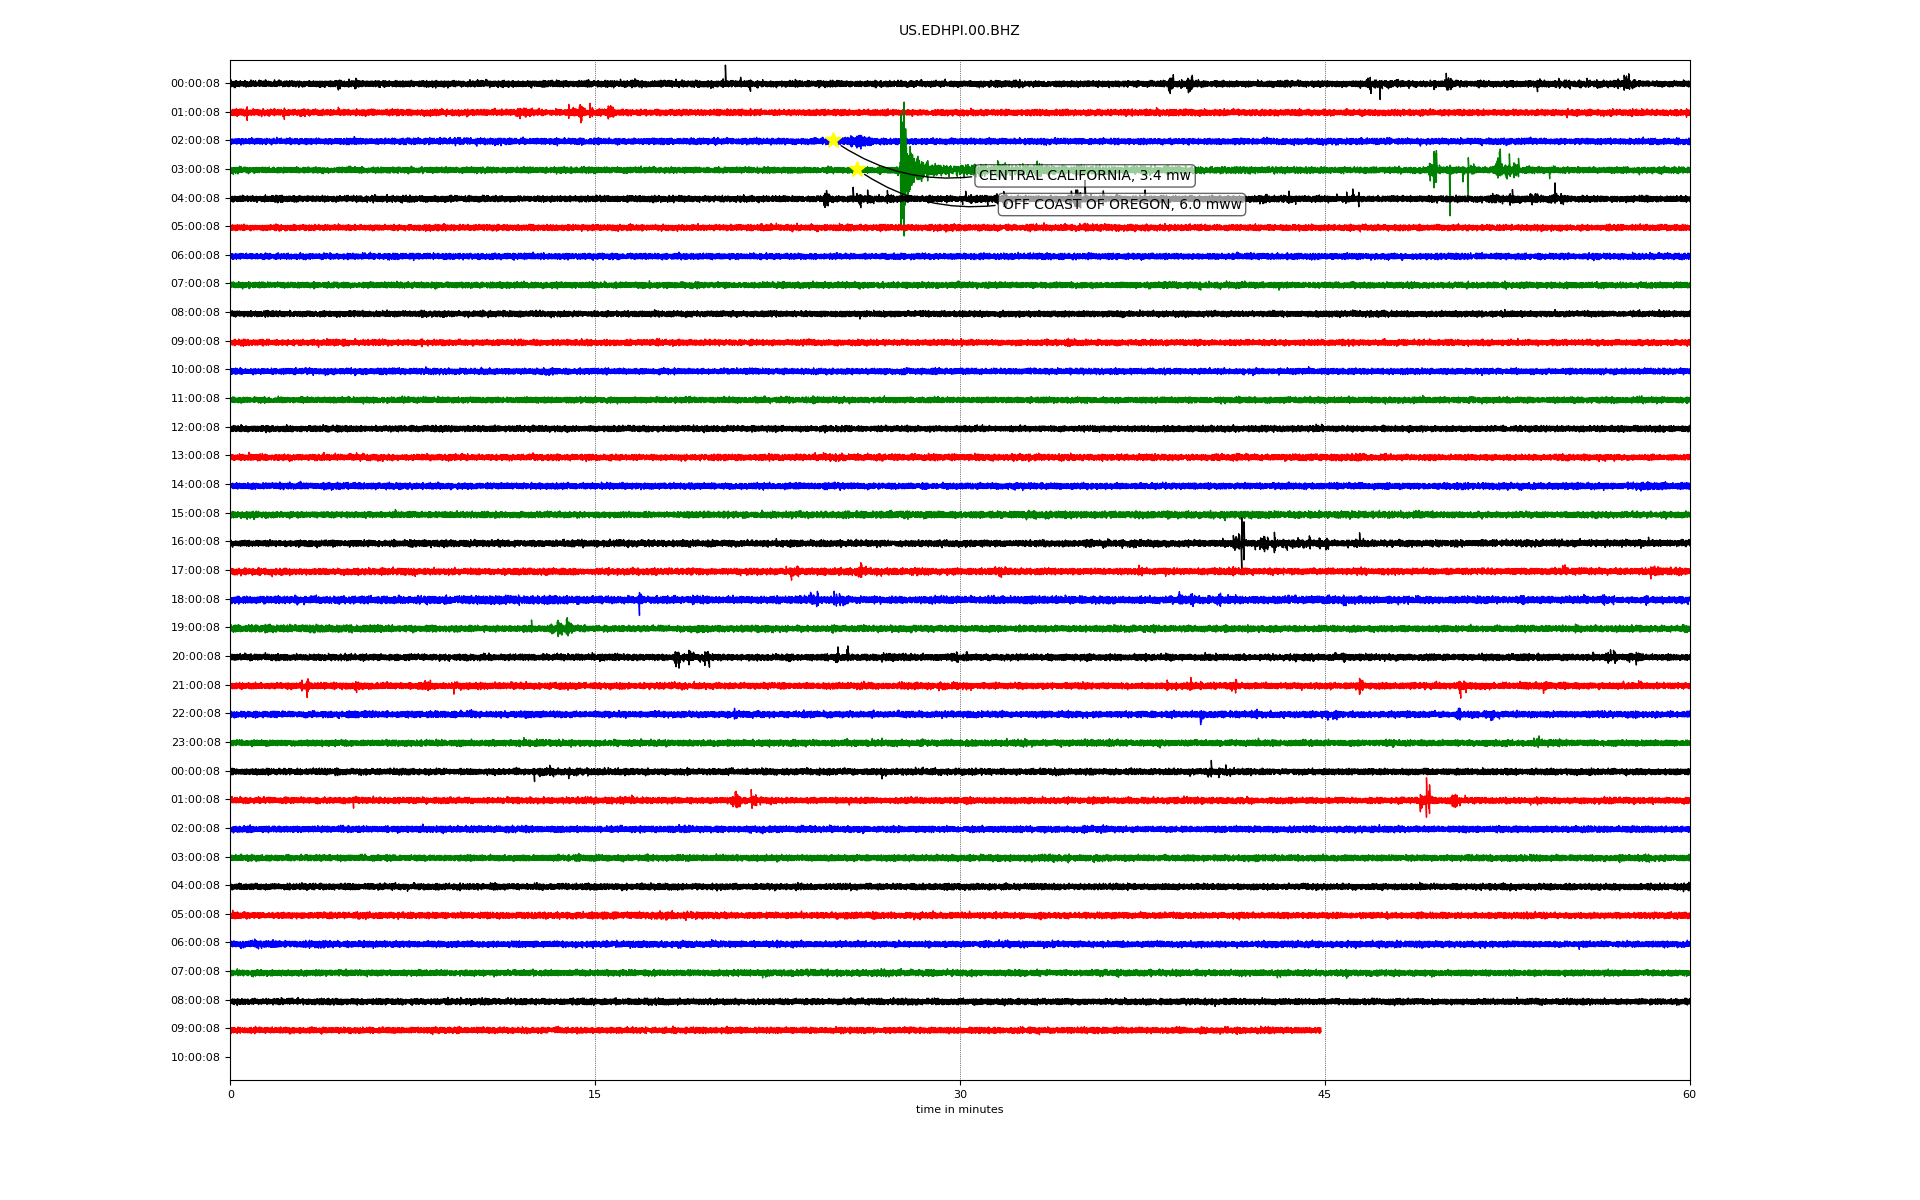This screenshot has height=1200, width=1920.
Task: Click the black spike on the 16:00:08 trace
Action: [1242, 543]
